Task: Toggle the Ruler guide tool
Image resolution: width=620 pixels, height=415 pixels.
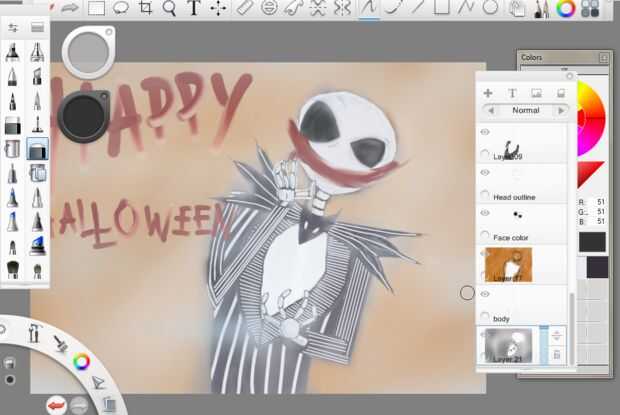Action: pos(244,8)
